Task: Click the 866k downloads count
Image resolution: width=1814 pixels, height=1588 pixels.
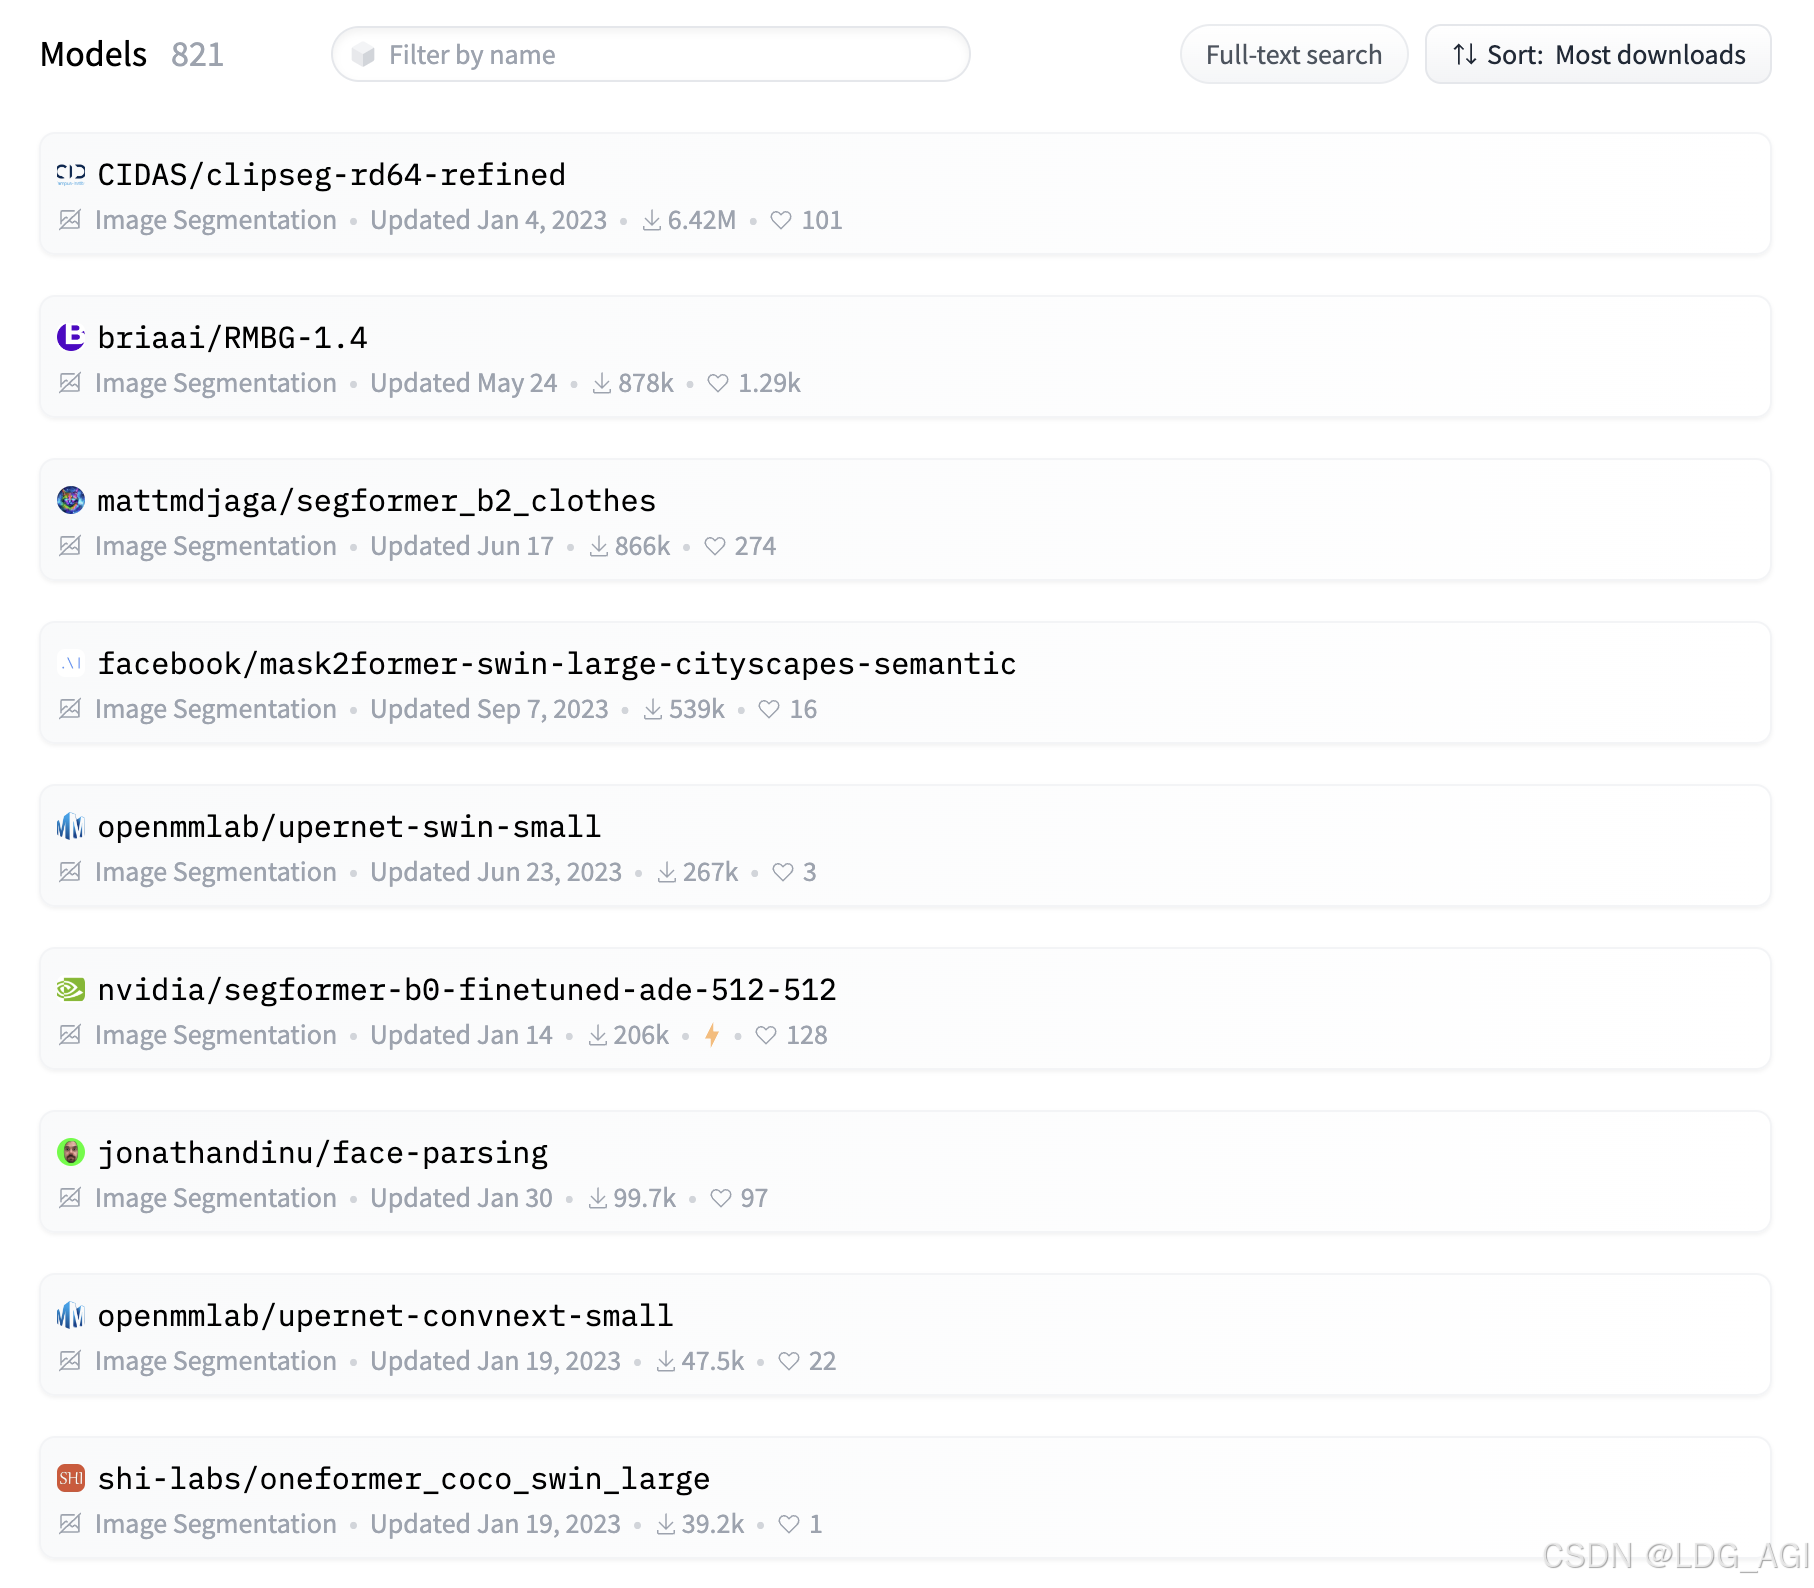Action: coord(642,546)
